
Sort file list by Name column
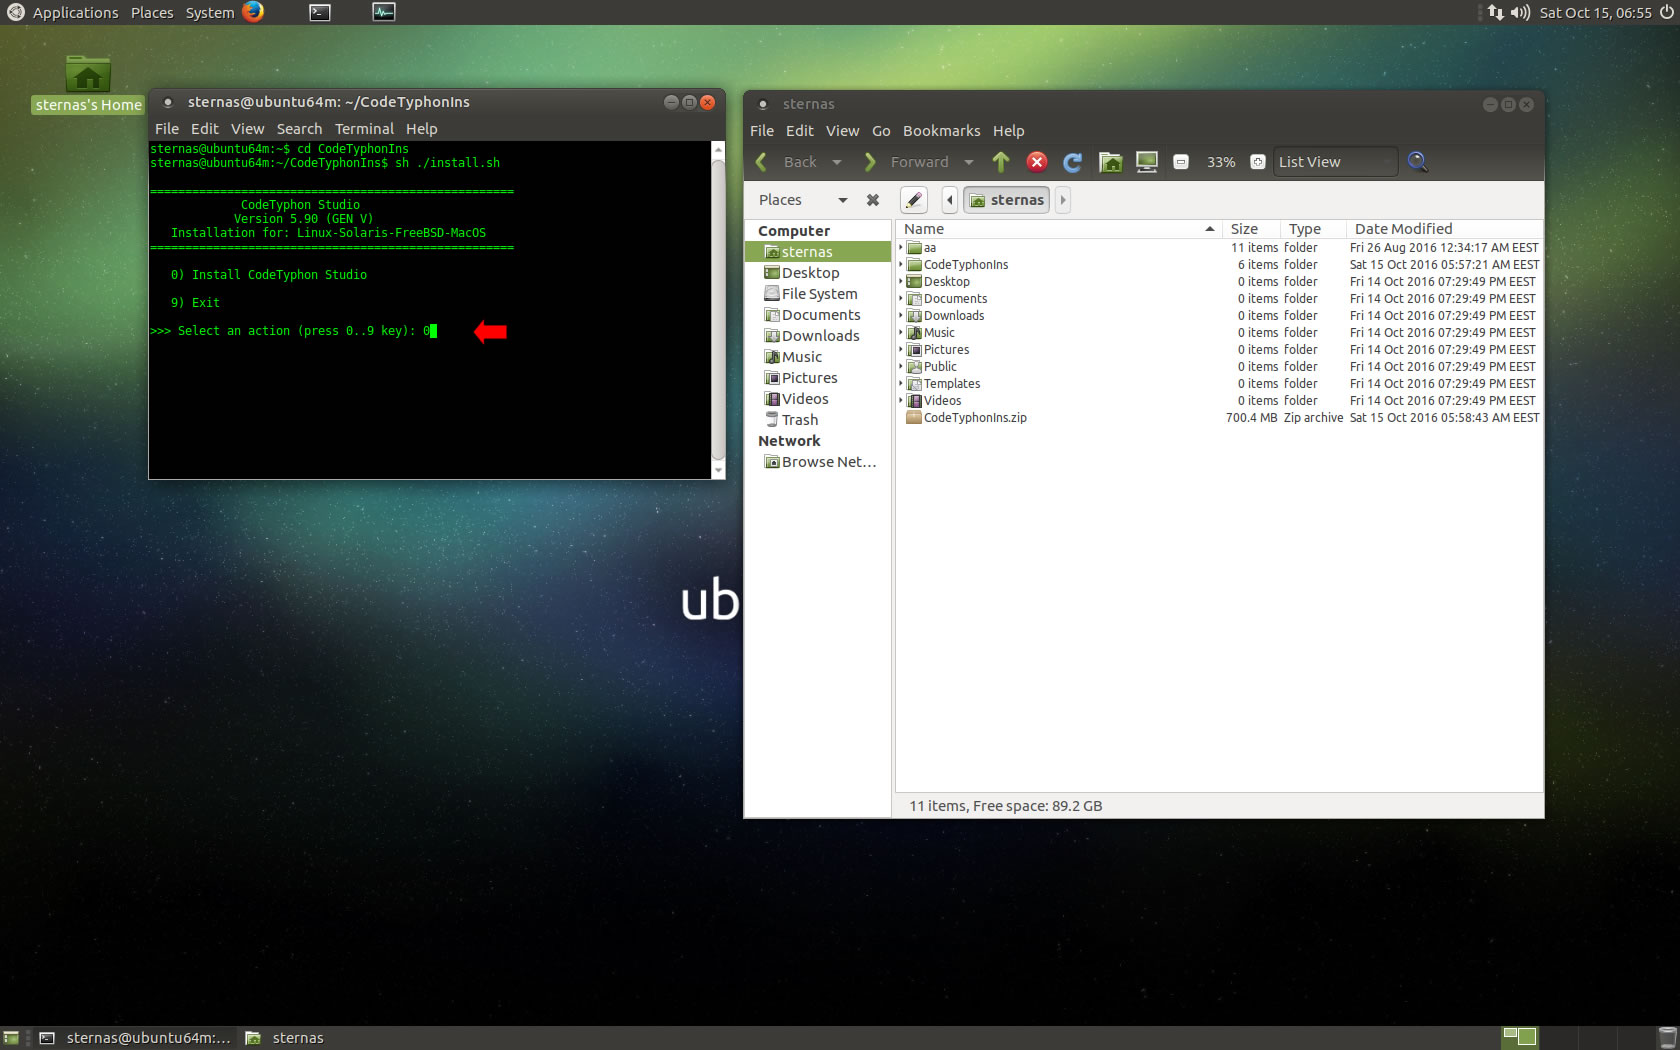pos(1058,229)
